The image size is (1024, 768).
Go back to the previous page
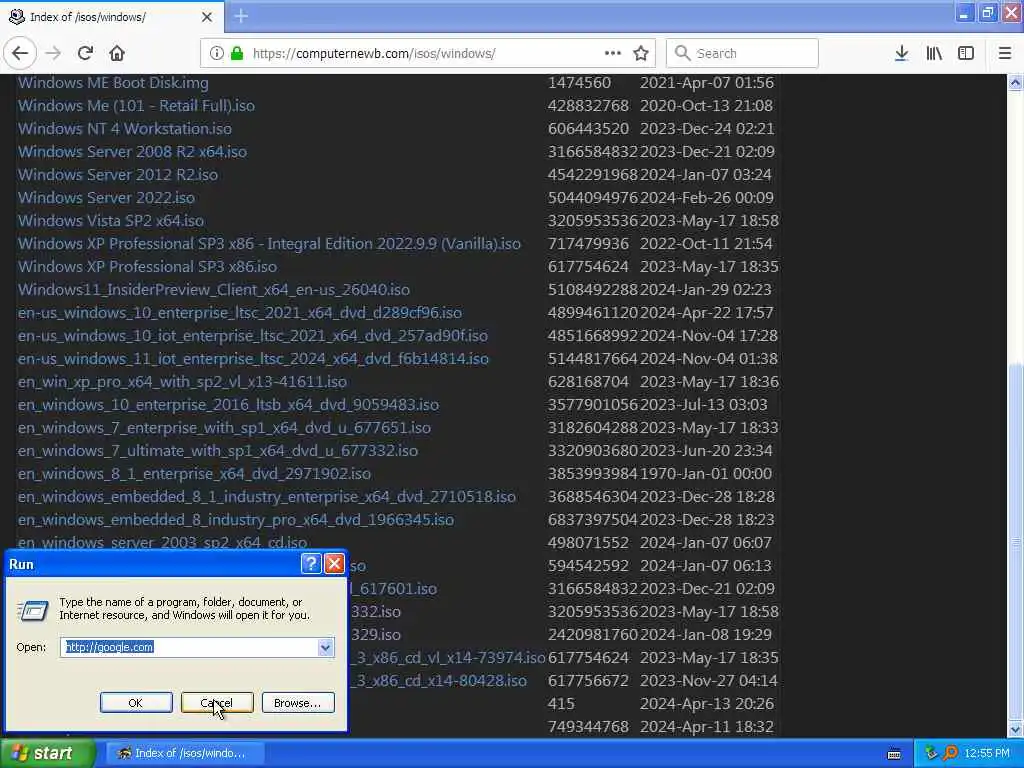(x=20, y=54)
